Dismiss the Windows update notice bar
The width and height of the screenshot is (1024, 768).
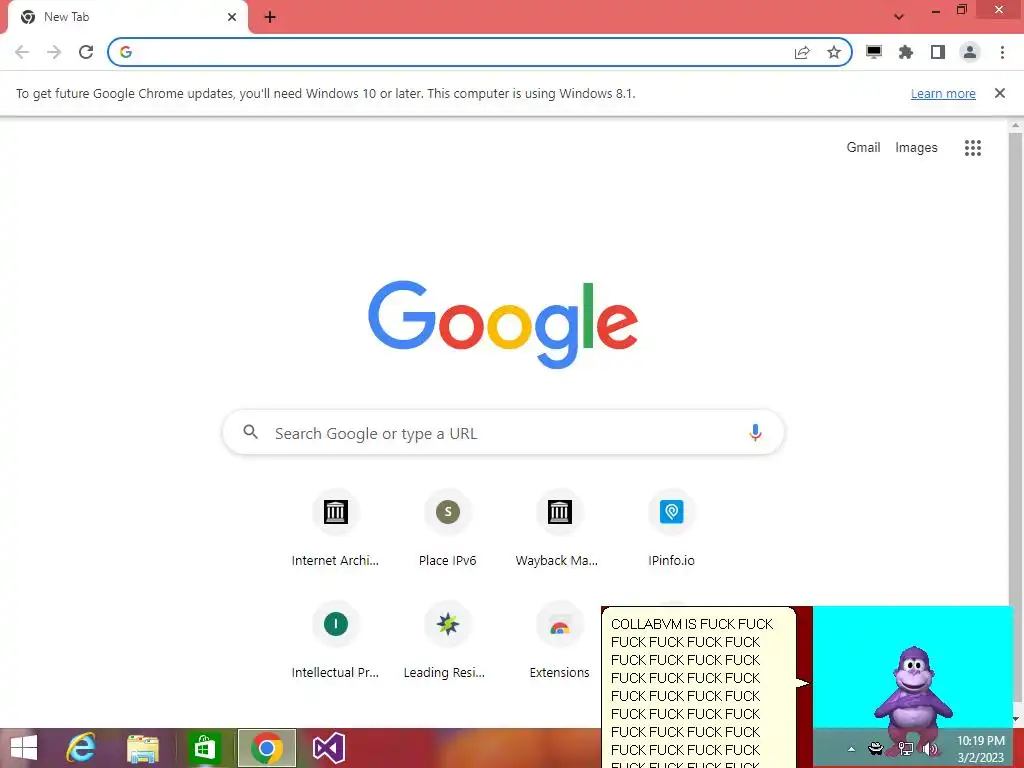coord(999,93)
